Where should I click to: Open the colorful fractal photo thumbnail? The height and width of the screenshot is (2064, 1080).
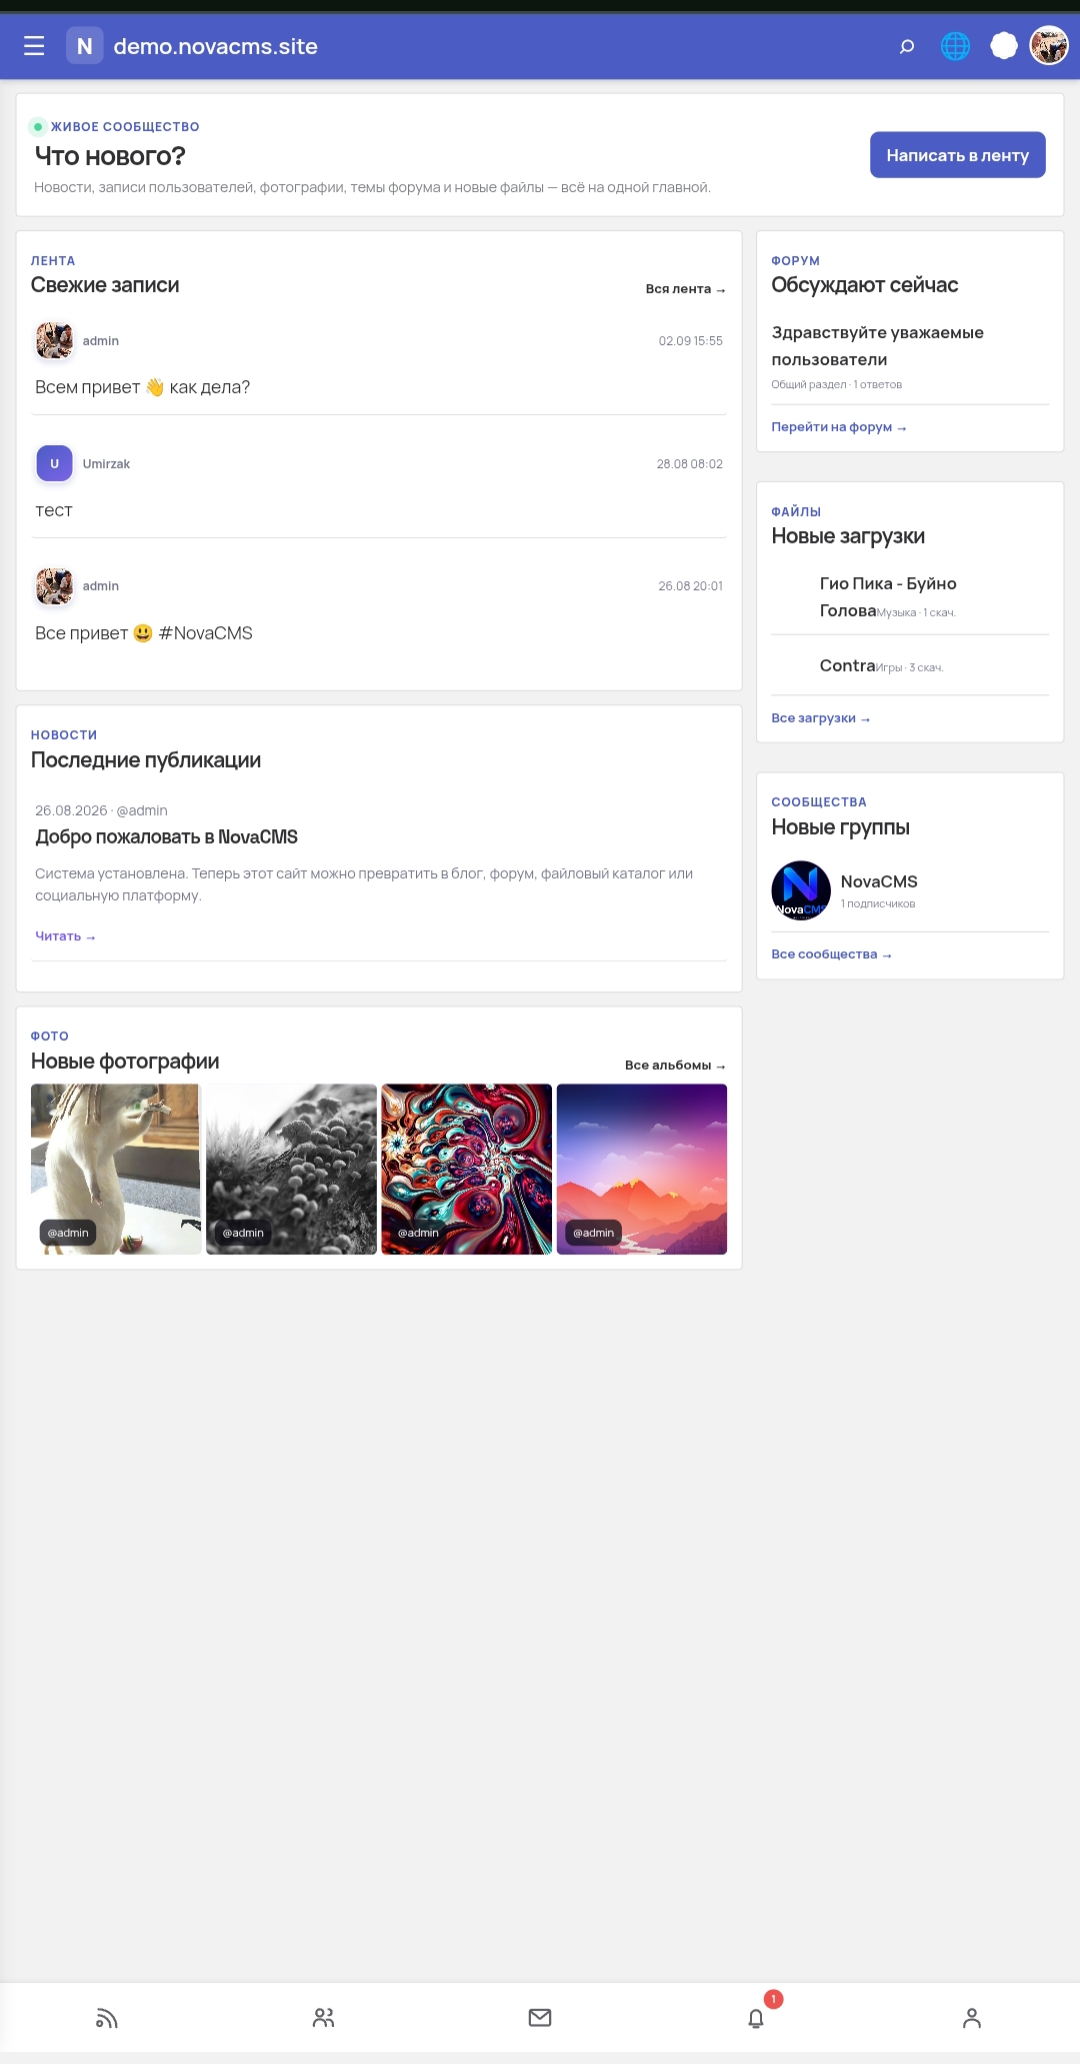(466, 1169)
